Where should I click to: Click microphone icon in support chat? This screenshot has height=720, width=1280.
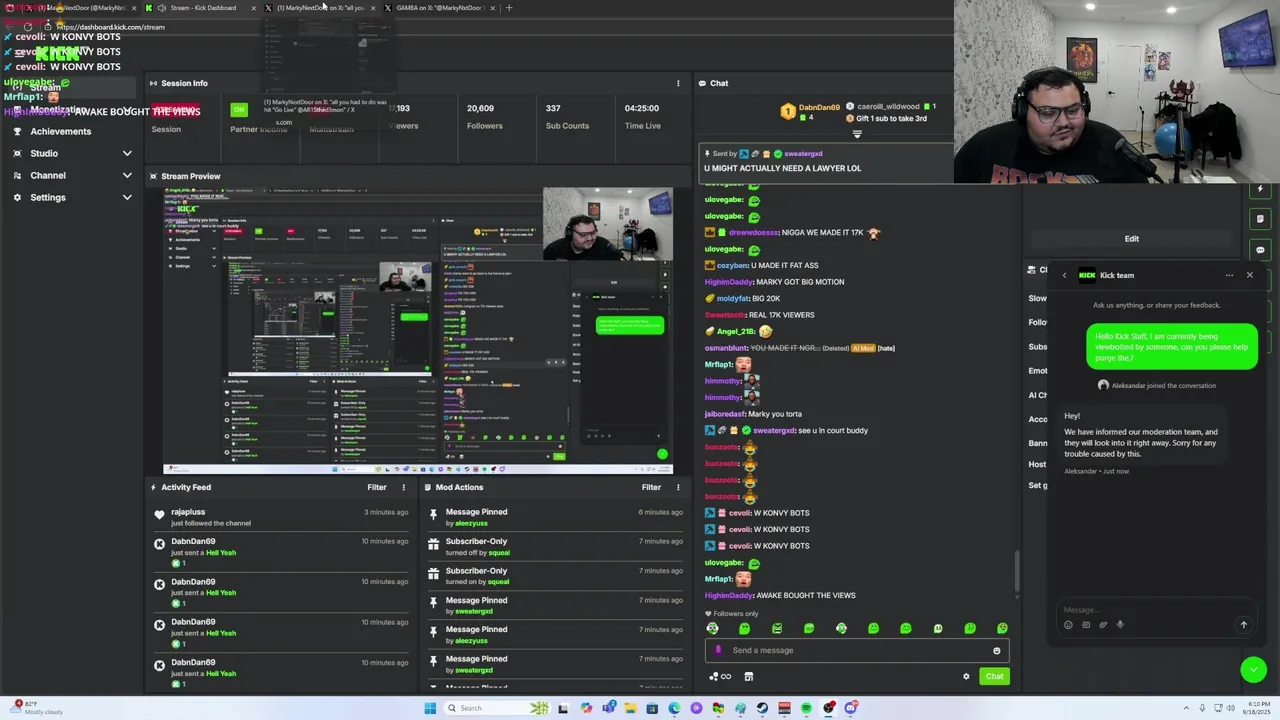coord(1120,625)
